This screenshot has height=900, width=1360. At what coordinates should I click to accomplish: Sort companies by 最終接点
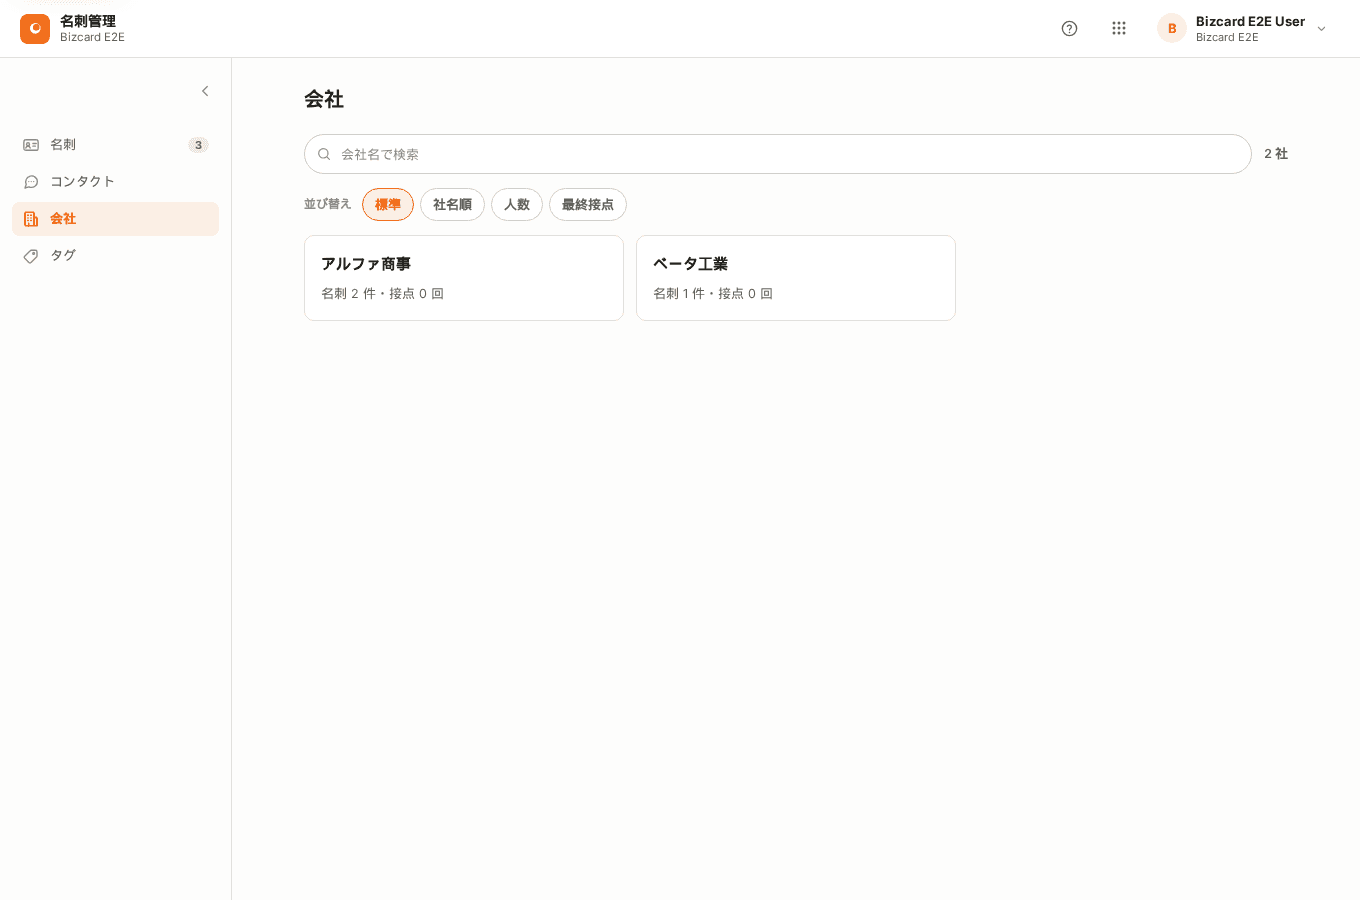[588, 204]
